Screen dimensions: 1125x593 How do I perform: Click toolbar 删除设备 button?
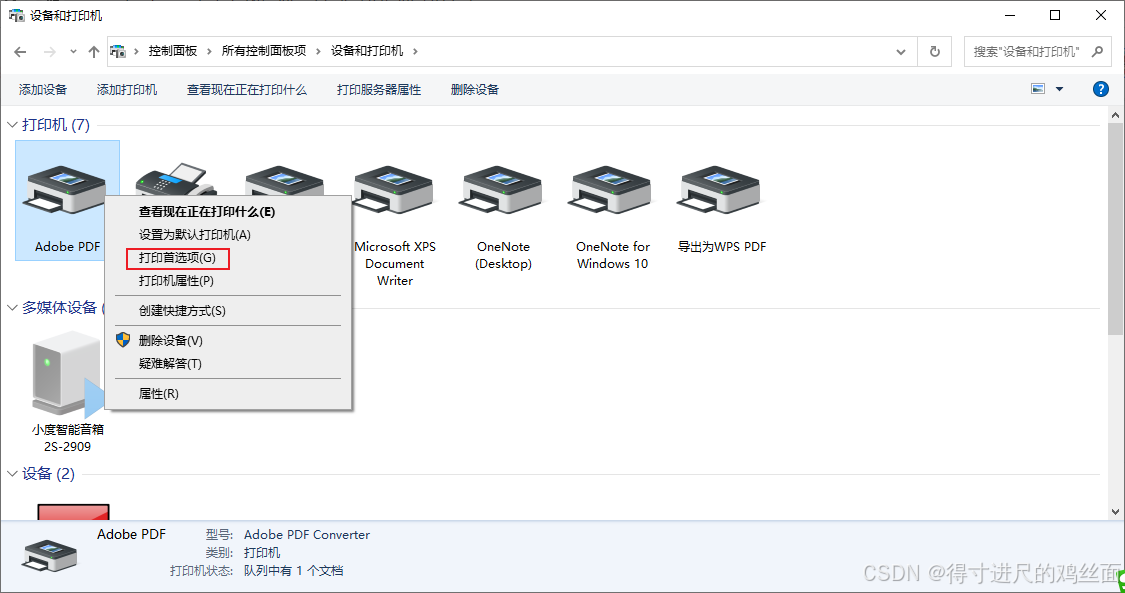tap(474, 90)
